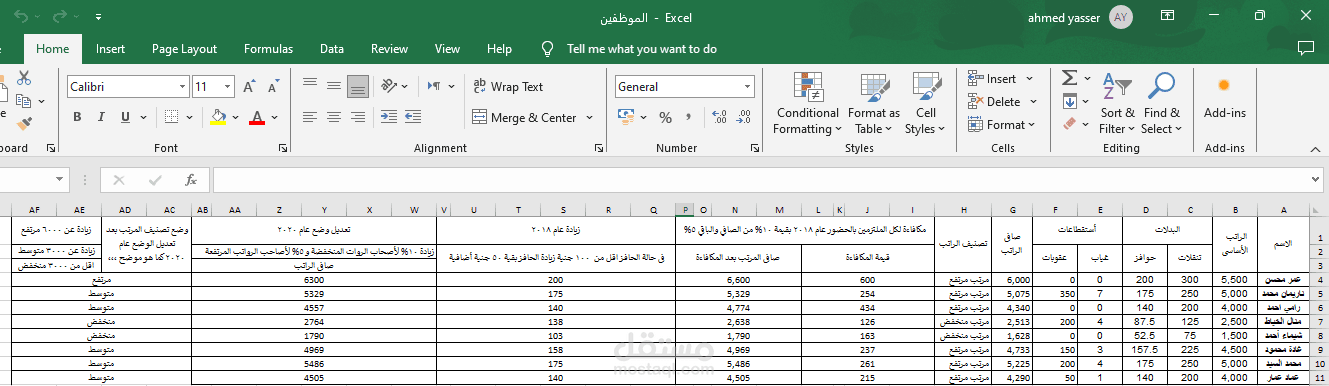The height and width of the screenshot is (386, 1329).
Task: Click the Cut scissors icon
Action: tap(24, 78)
